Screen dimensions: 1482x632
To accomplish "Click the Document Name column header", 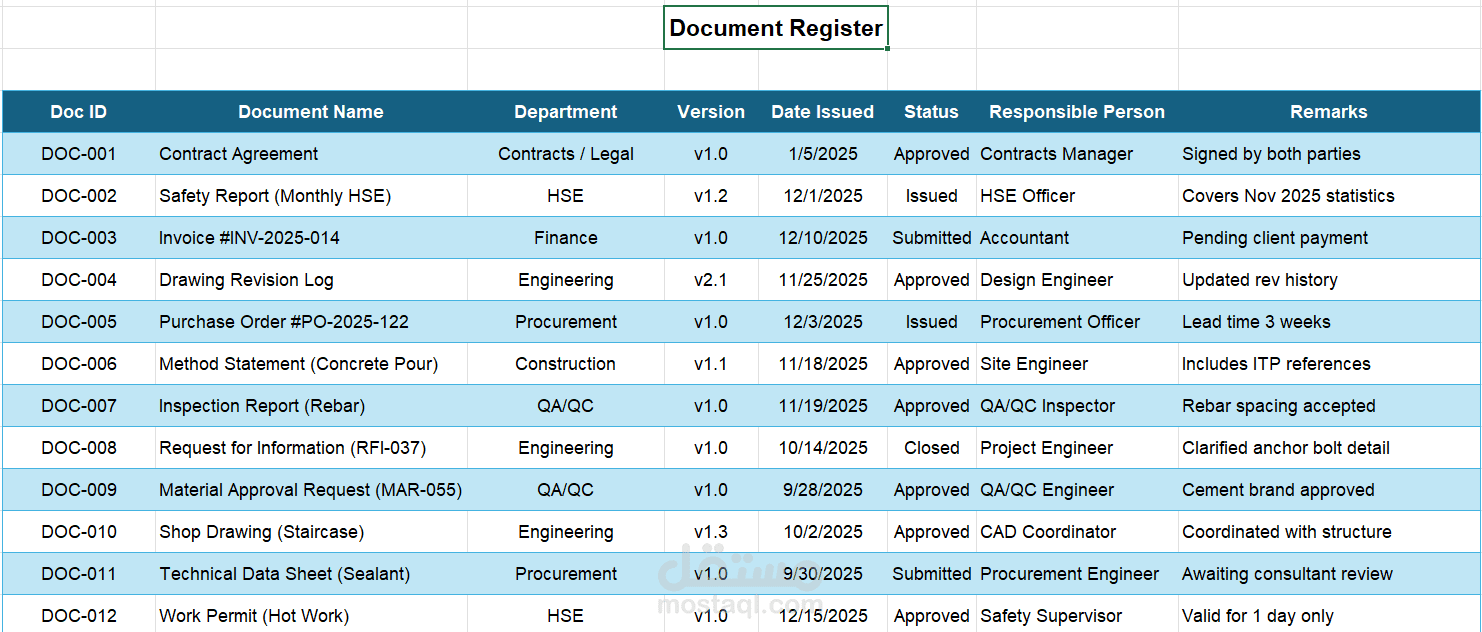I will click(311, 112).
